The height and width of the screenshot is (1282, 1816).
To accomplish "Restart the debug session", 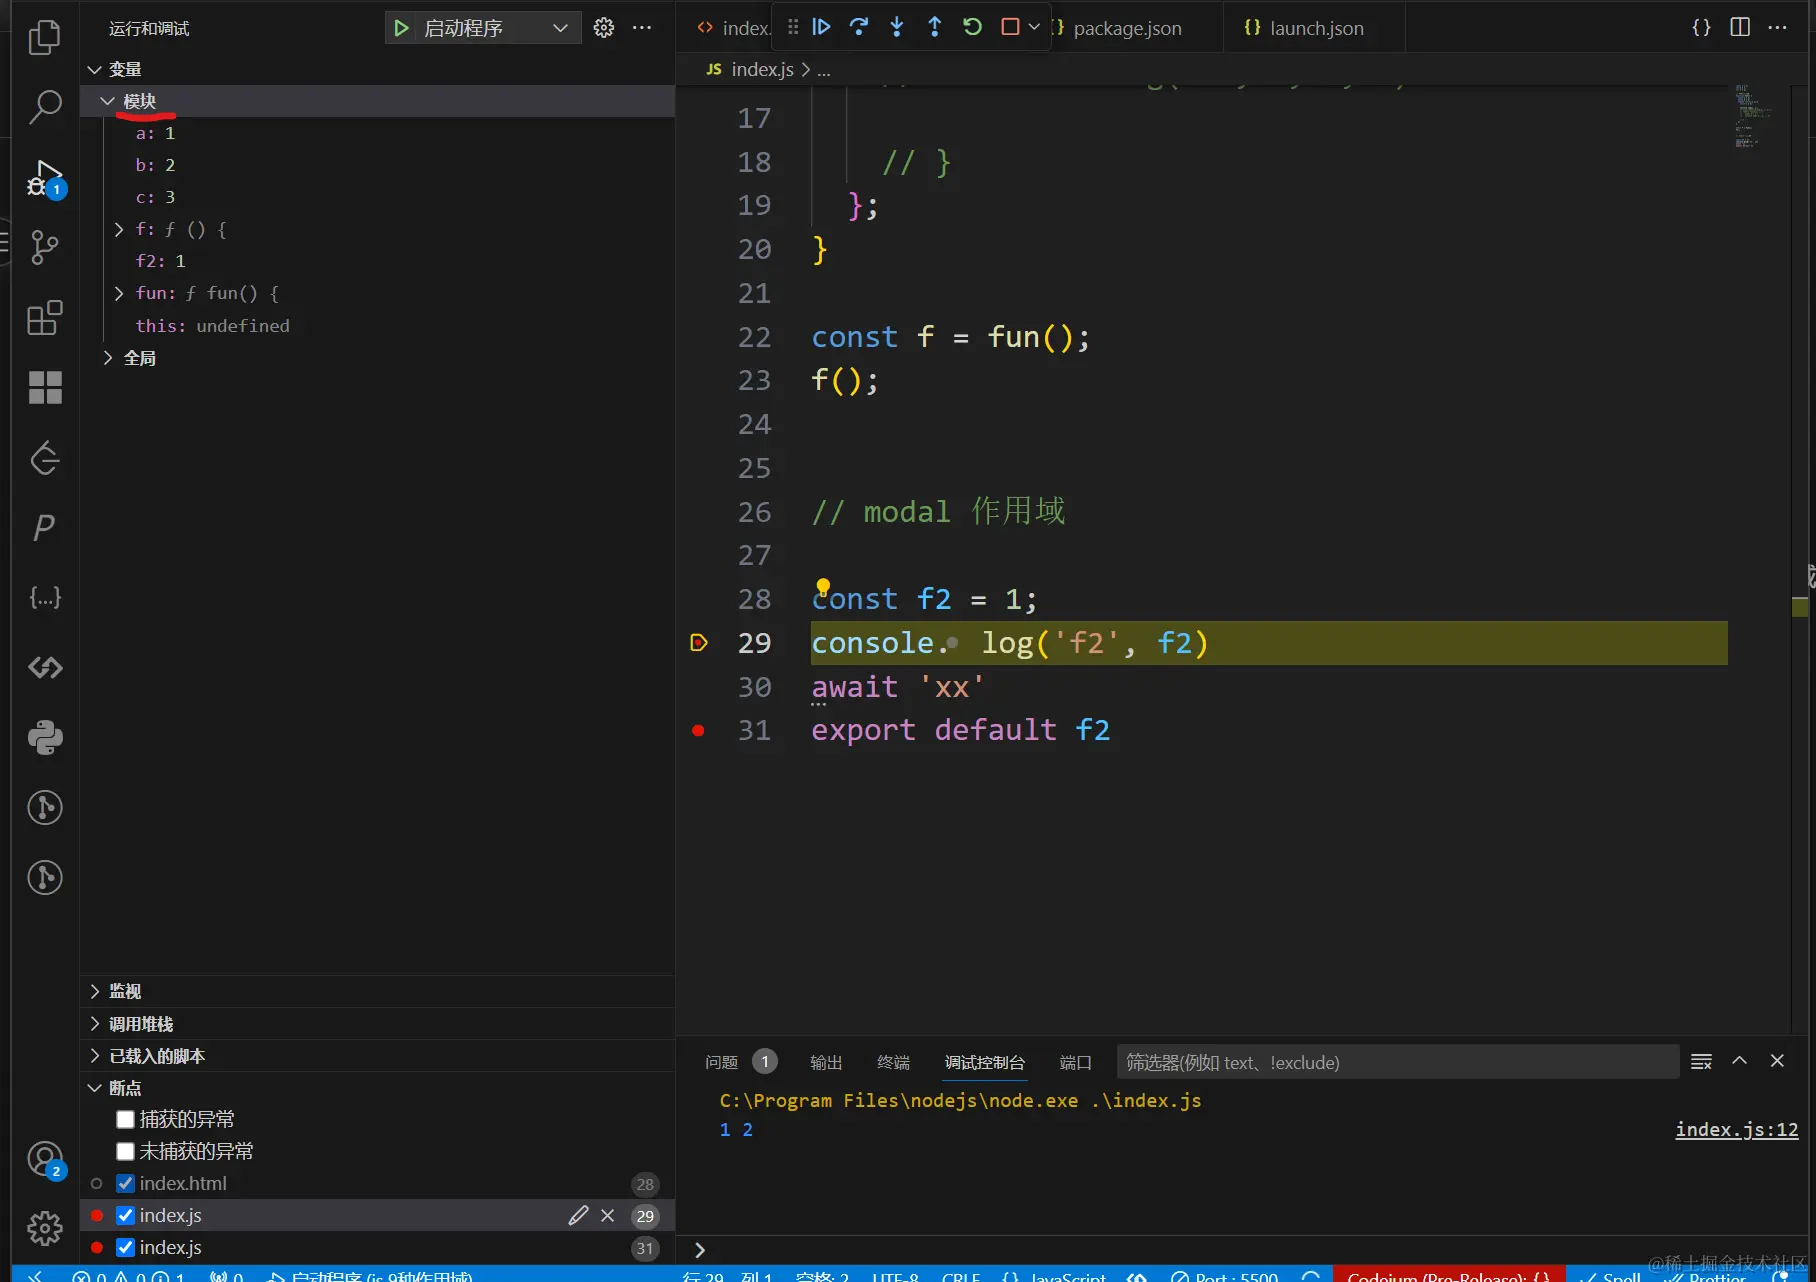I will (973, 27).
